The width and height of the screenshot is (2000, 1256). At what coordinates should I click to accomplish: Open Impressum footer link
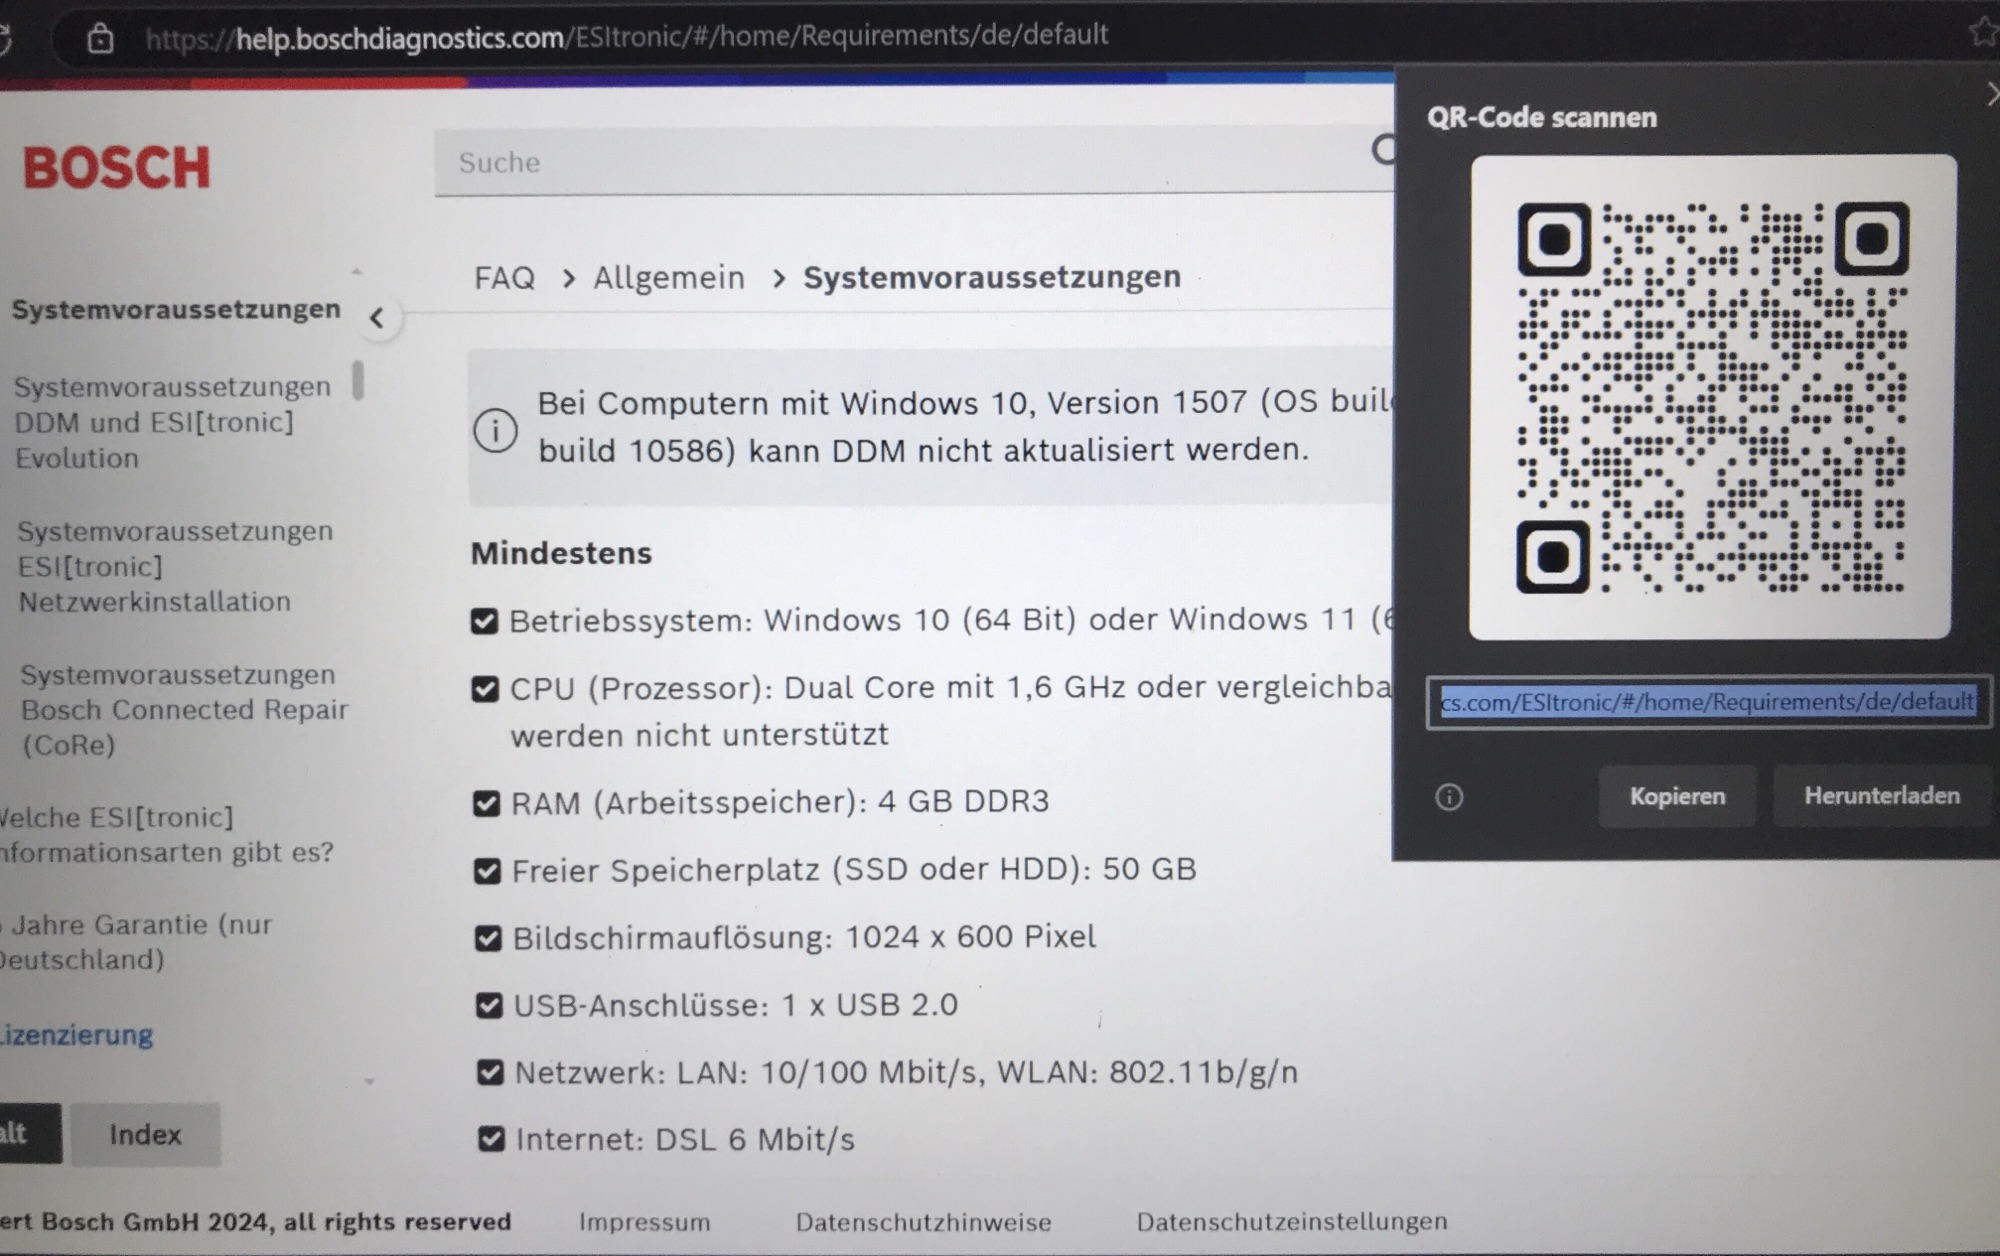(644, 1222)
